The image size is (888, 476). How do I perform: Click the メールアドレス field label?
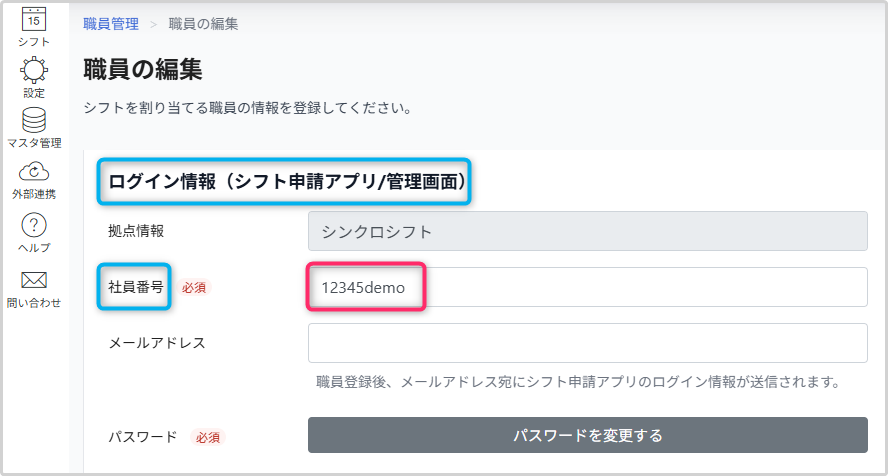click(157, 343)
